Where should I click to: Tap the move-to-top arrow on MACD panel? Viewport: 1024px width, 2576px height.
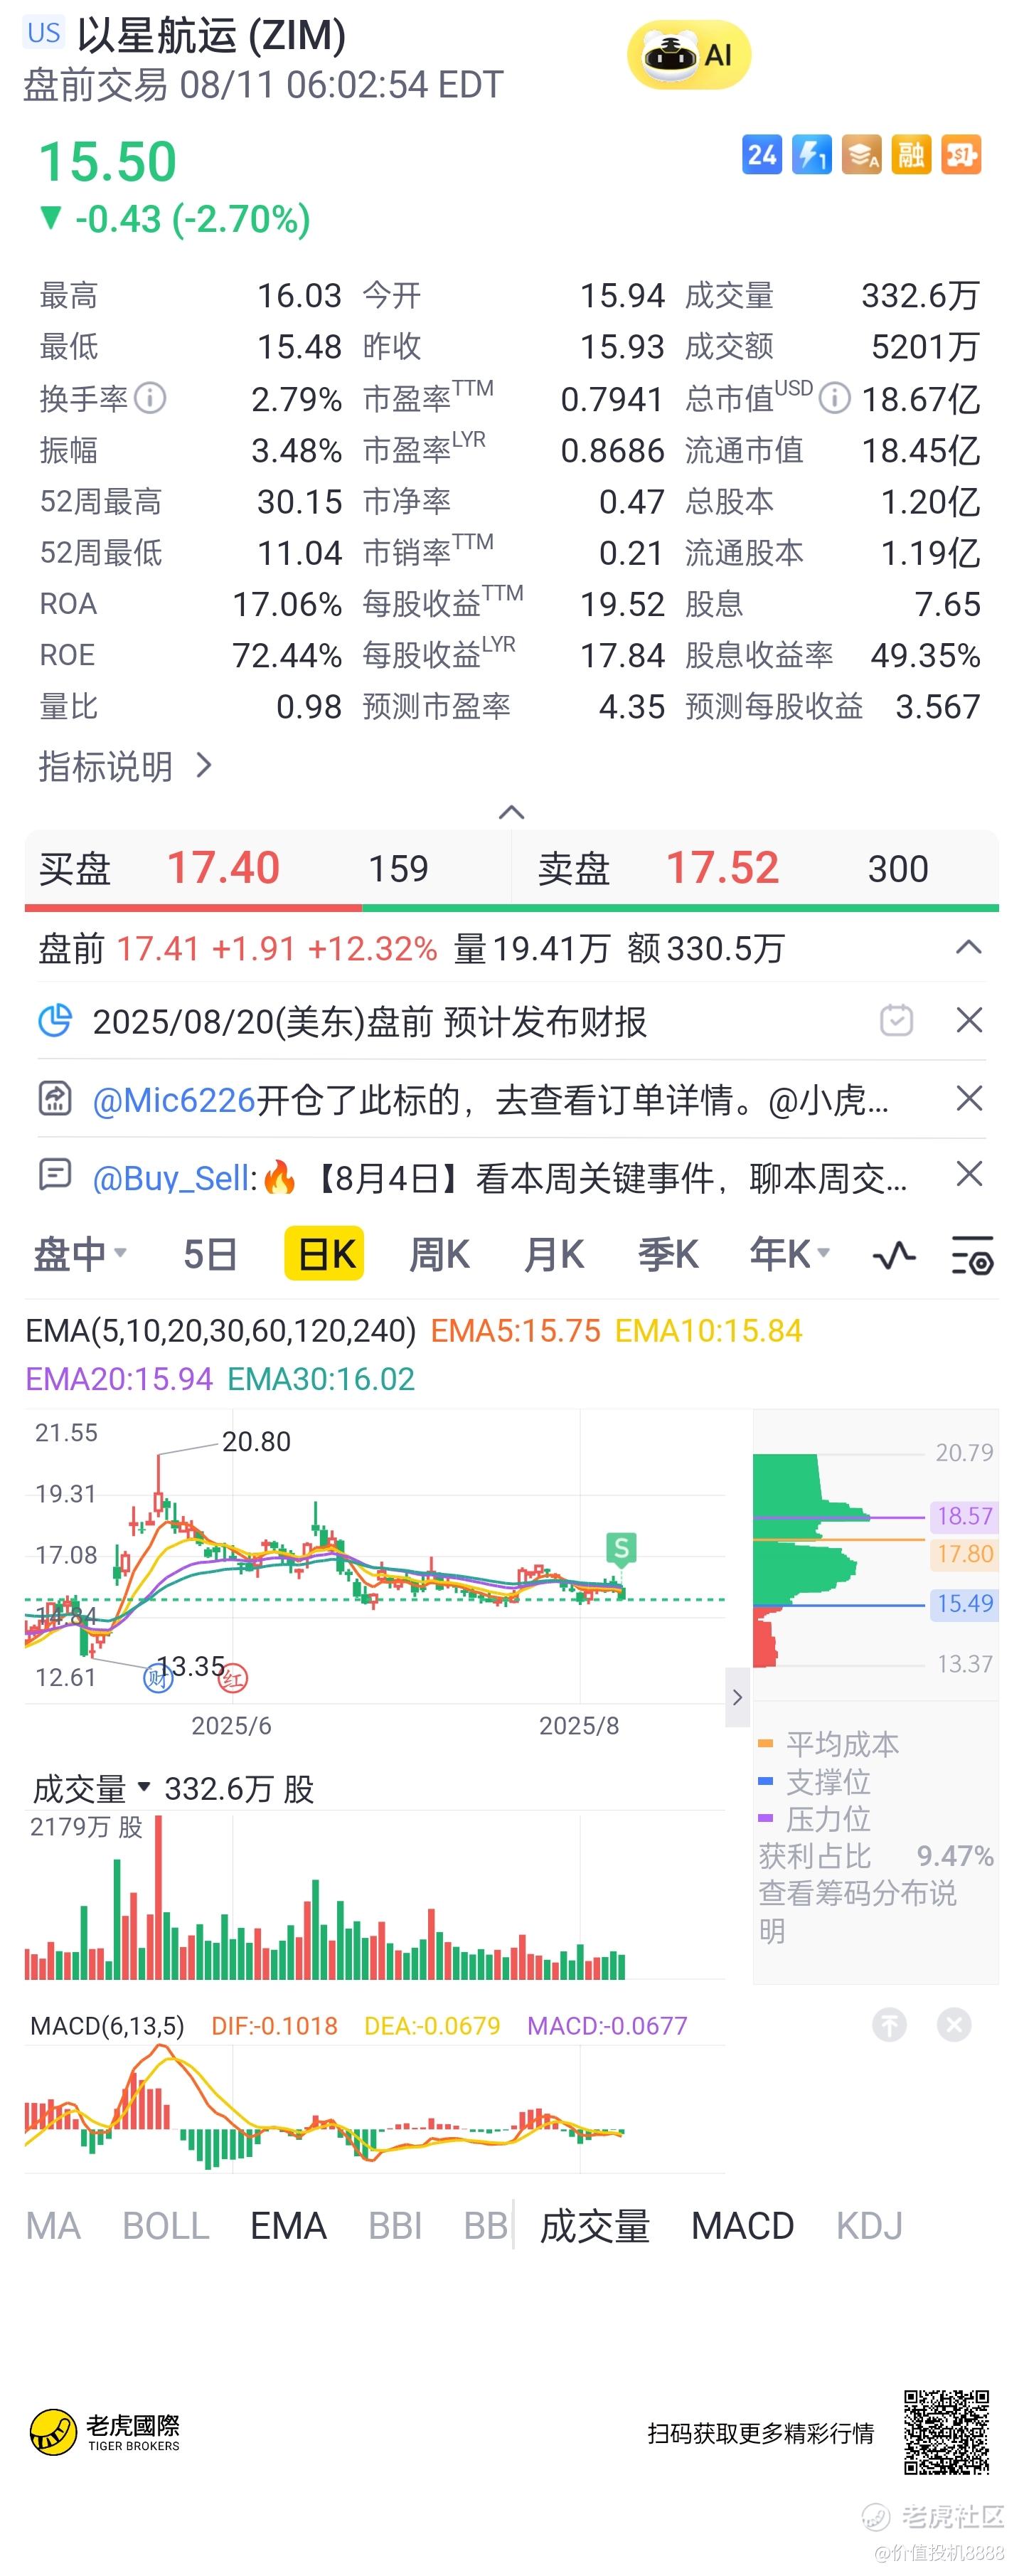tap(889, 2025)
